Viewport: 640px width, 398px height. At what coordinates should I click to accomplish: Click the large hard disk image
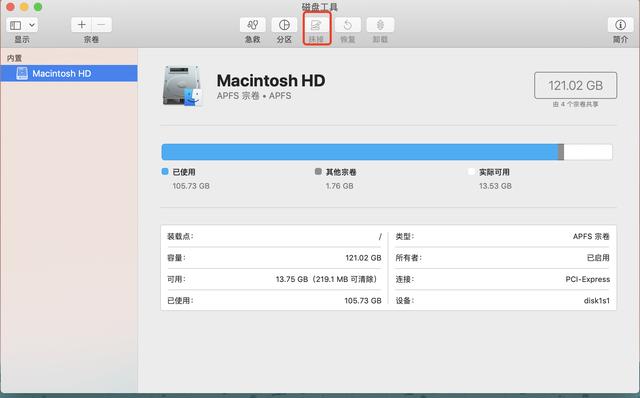pos(182,86)
